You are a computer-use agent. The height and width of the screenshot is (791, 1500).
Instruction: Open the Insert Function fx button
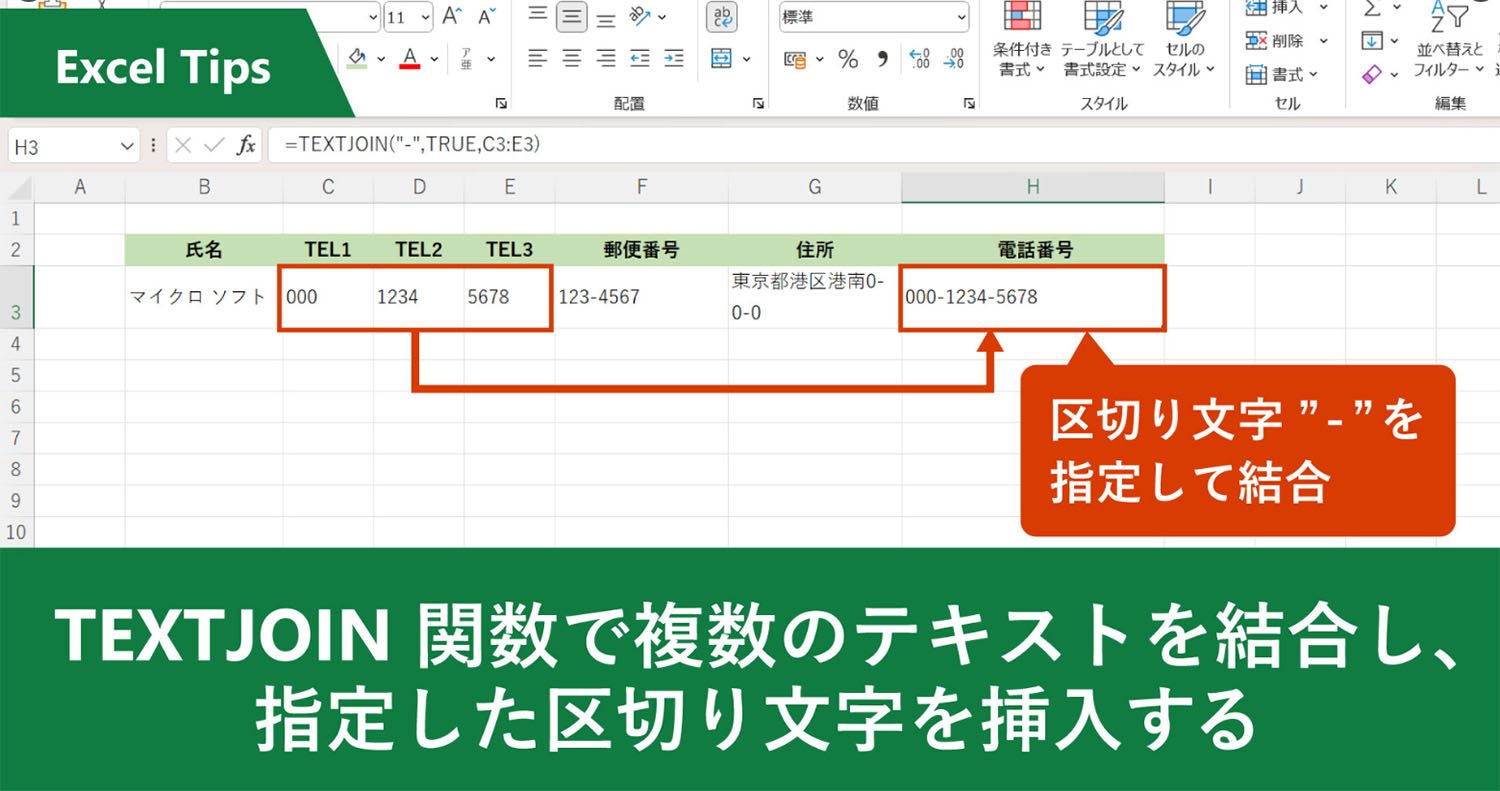click(x=246, y=146)
